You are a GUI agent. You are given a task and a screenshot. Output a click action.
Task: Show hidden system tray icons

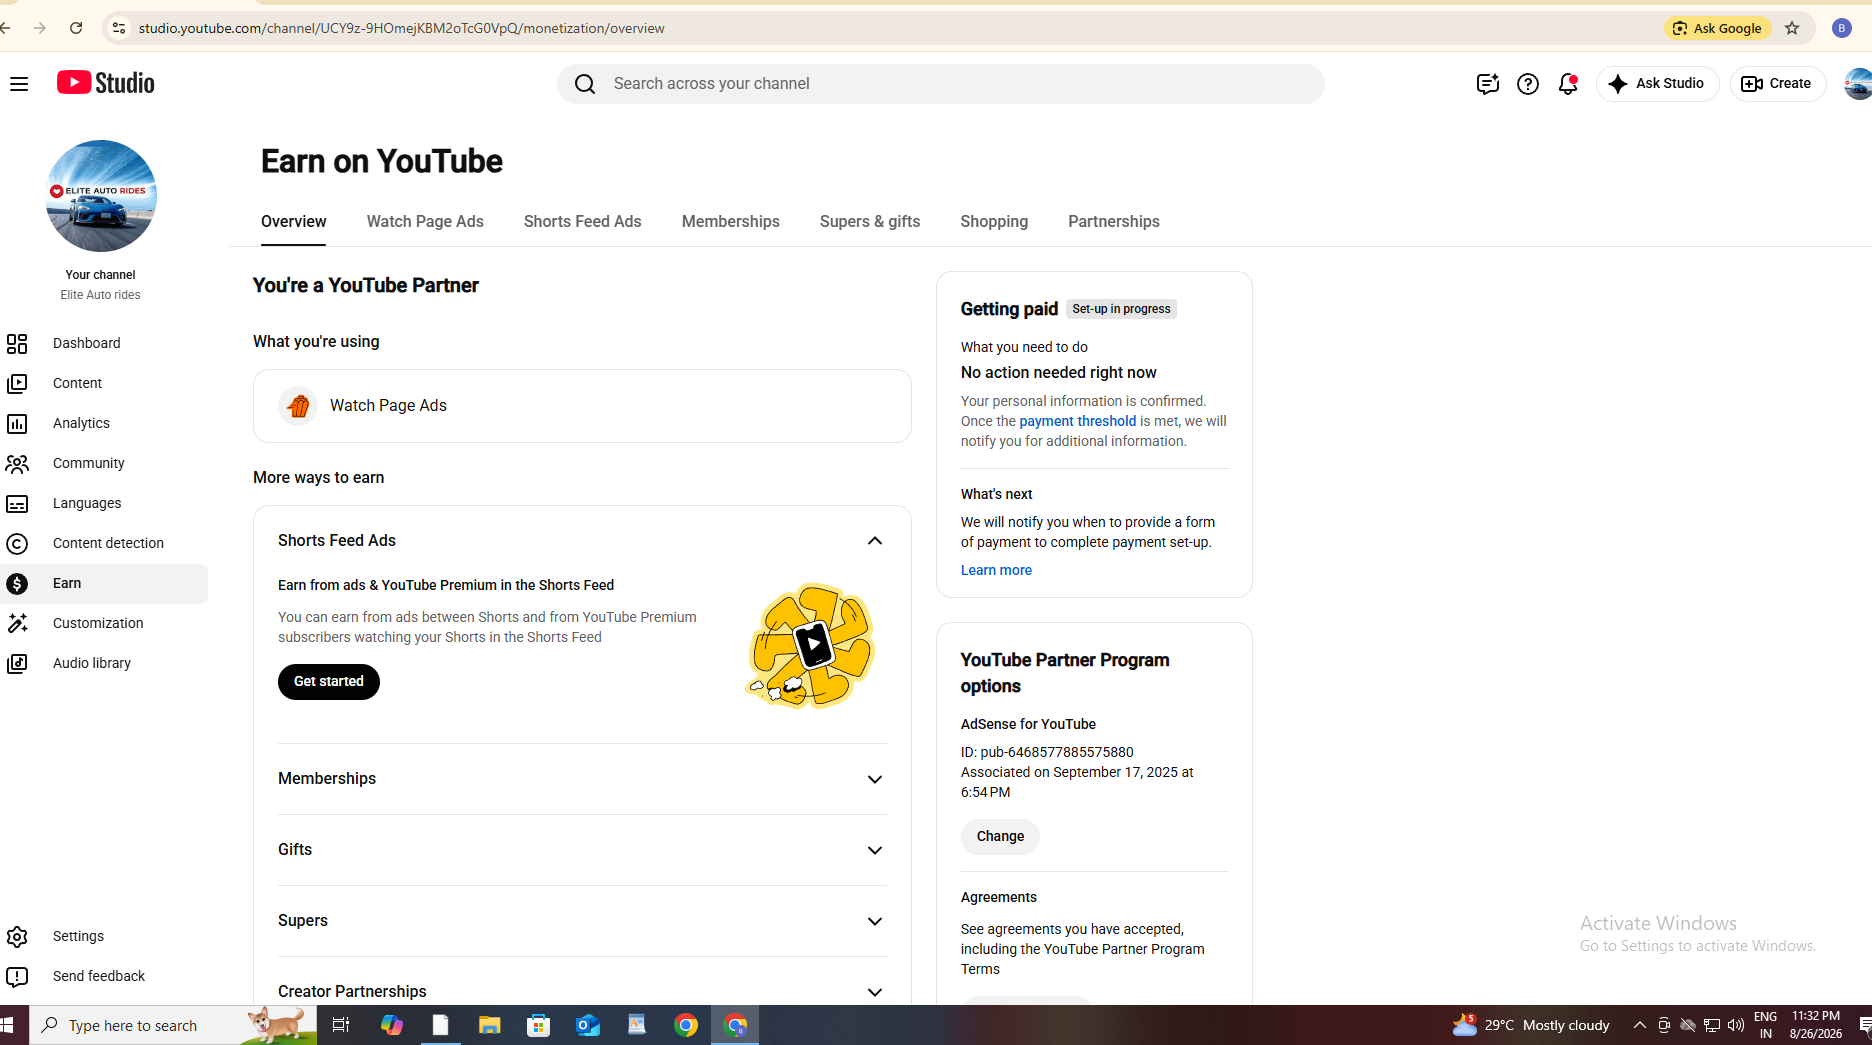tap(1640, 1025)
